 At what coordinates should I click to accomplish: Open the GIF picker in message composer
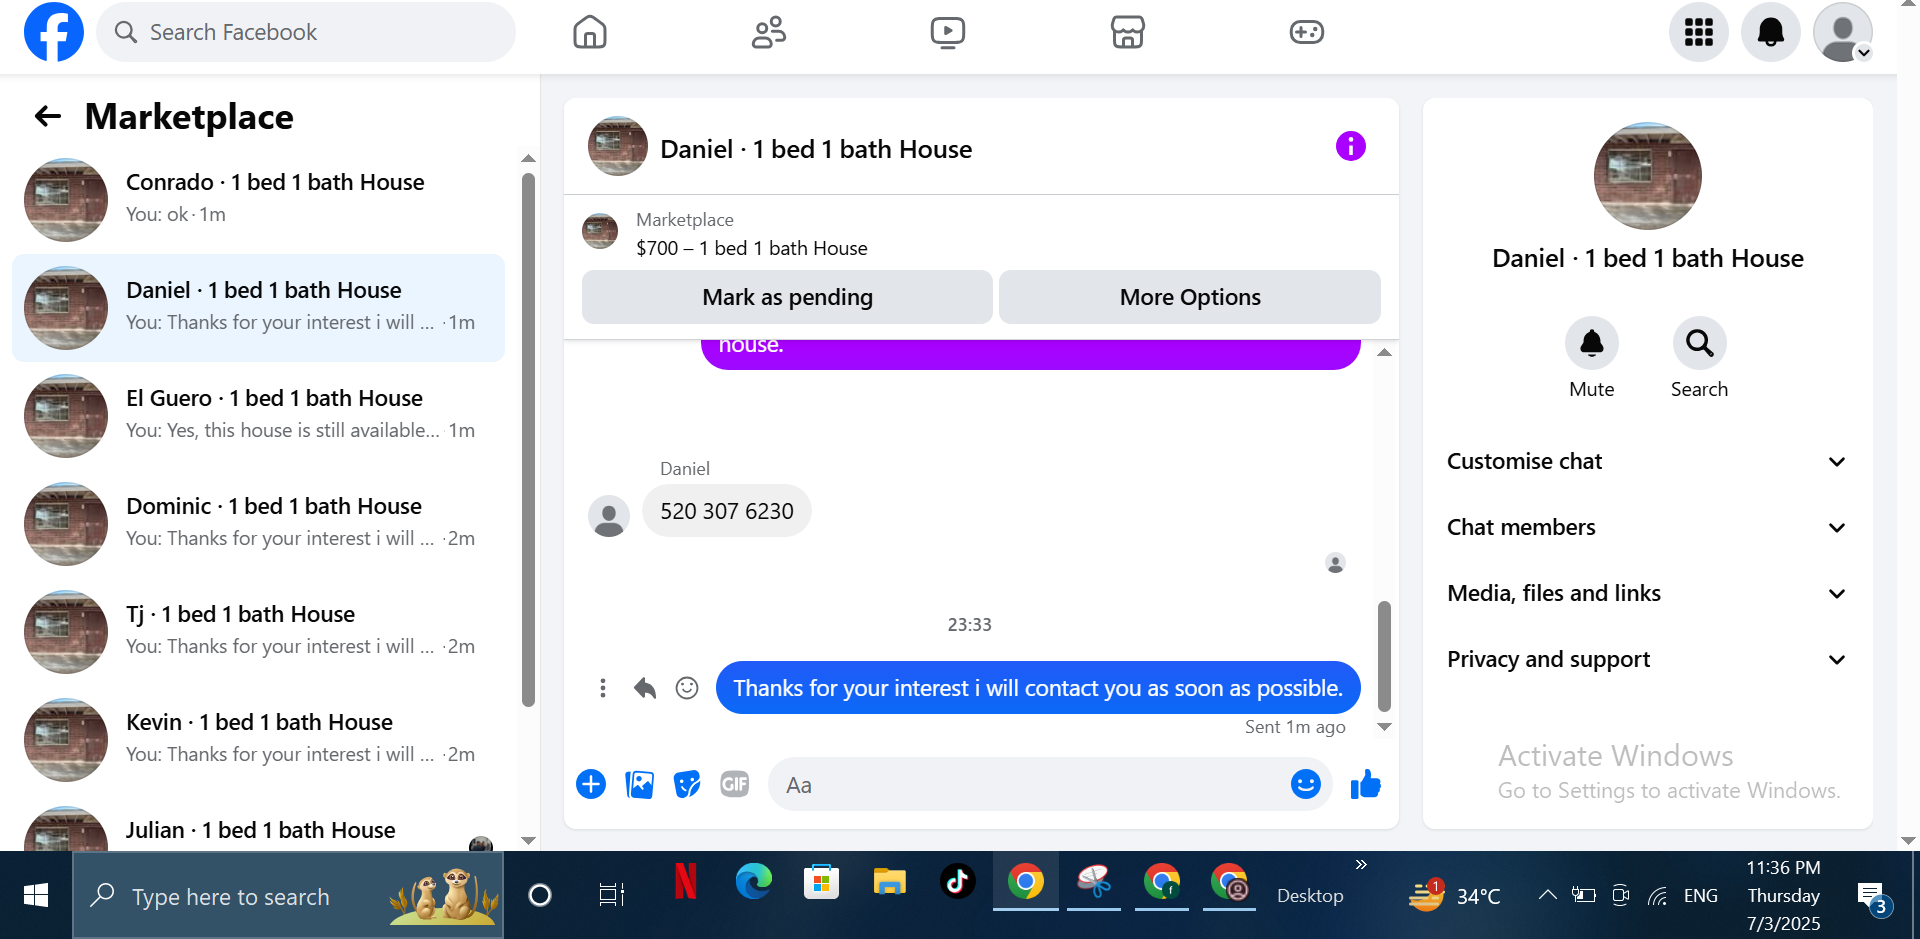(x=735, y=785)
